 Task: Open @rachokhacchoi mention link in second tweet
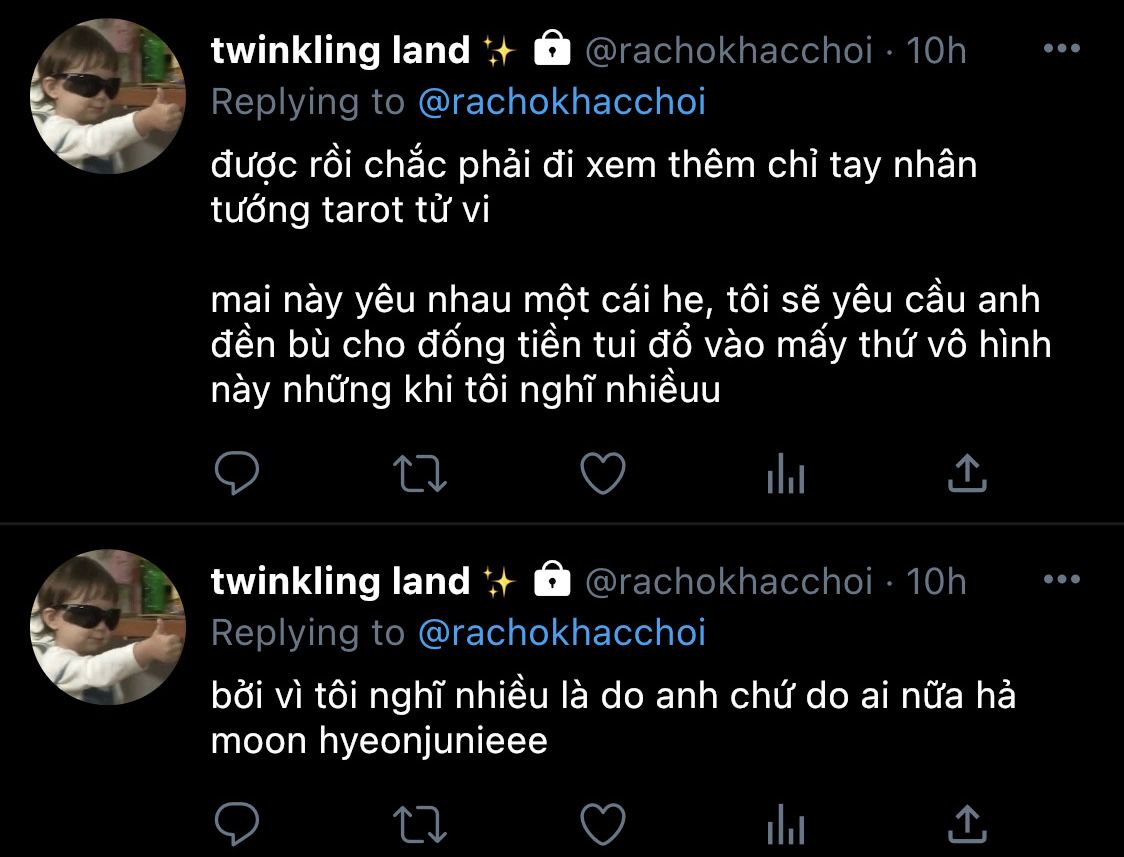[x=562, y=633]
